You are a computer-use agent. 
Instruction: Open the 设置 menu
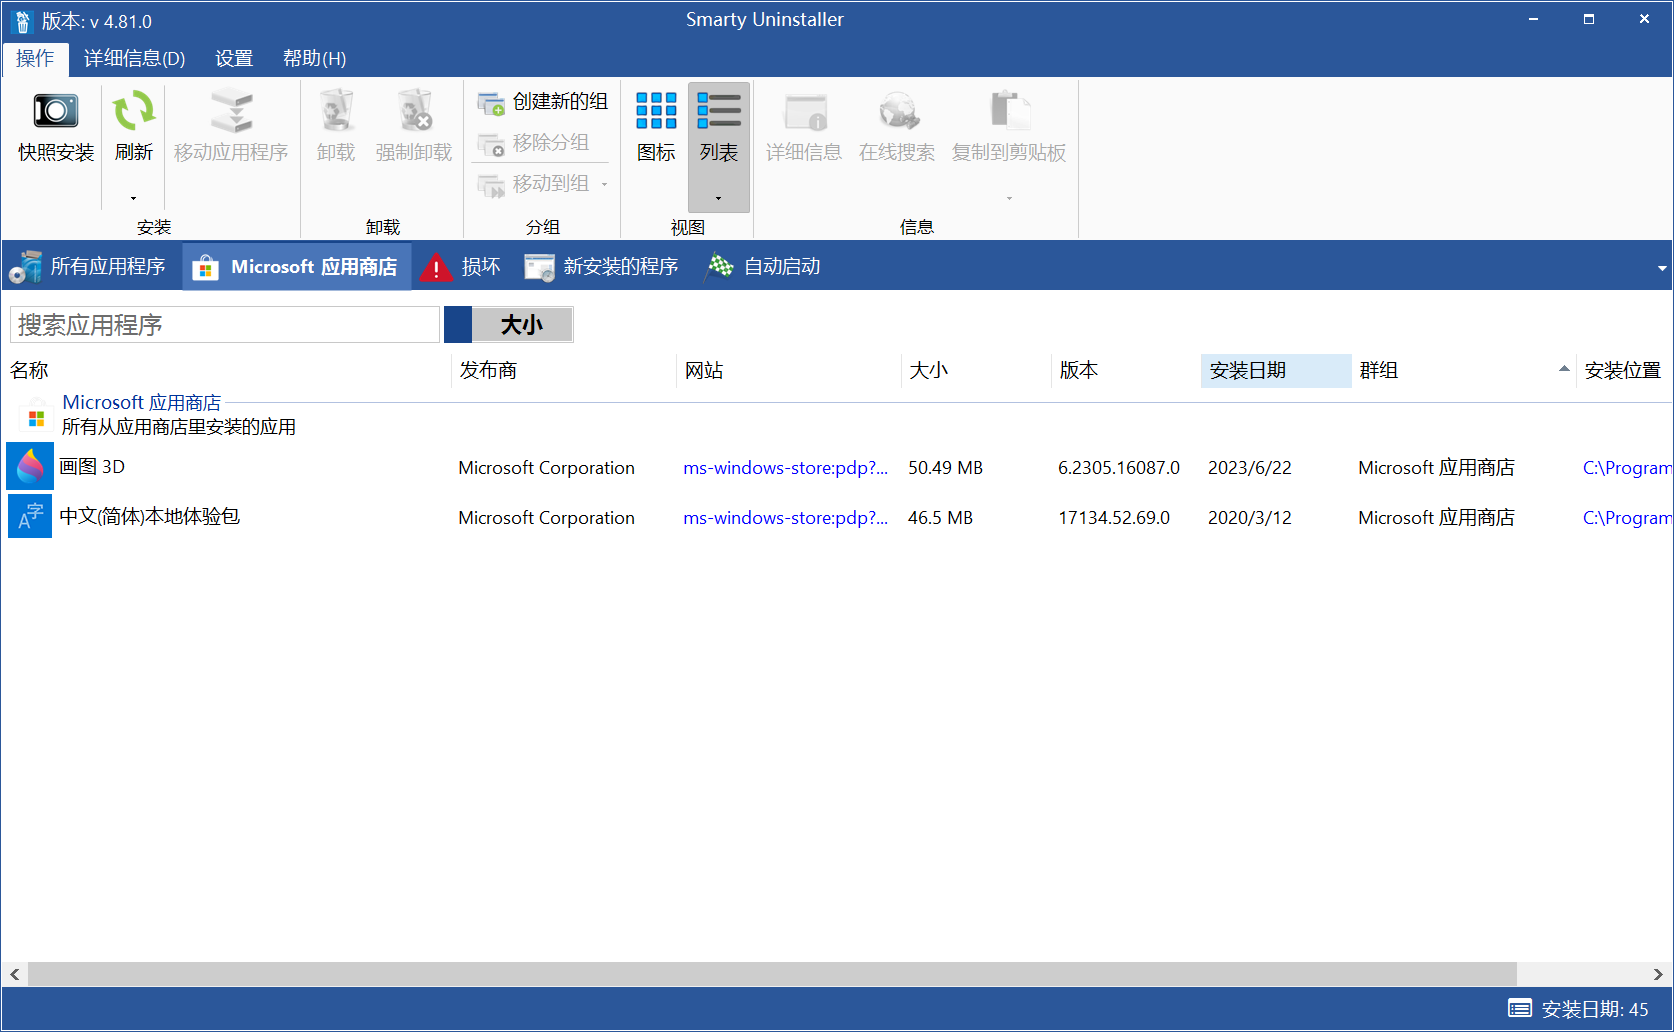[x=234, y=58]
